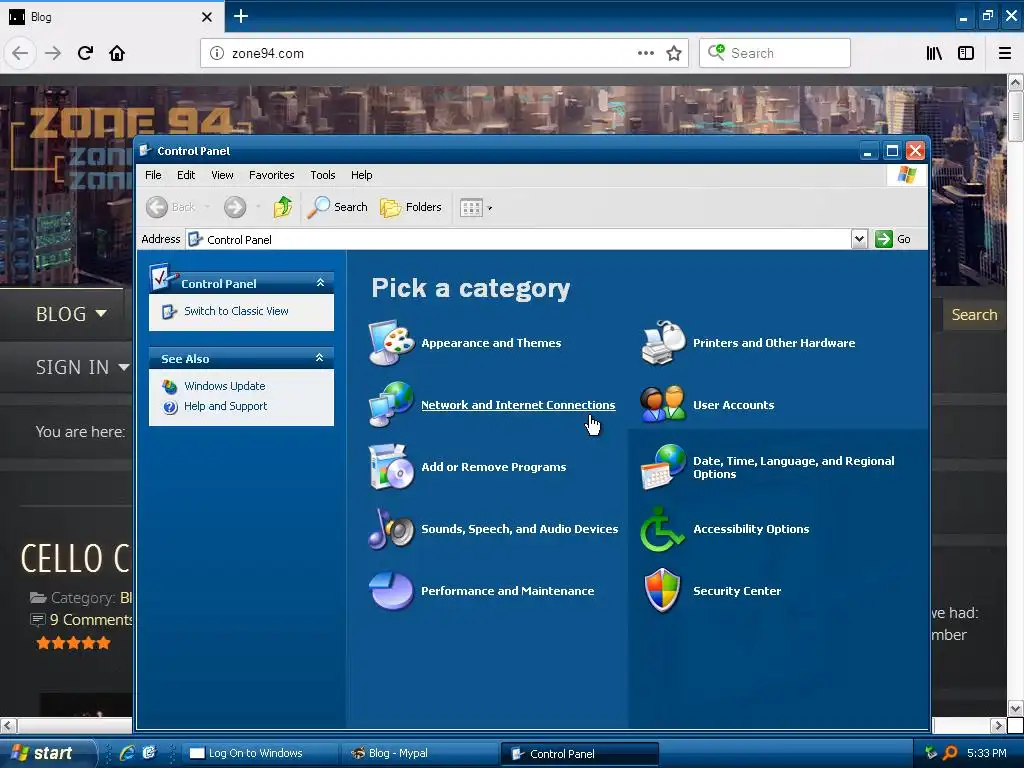Click the magnifier system tray icon
The height and width of the screenshot is (768, 1024).
click(950, 753)
